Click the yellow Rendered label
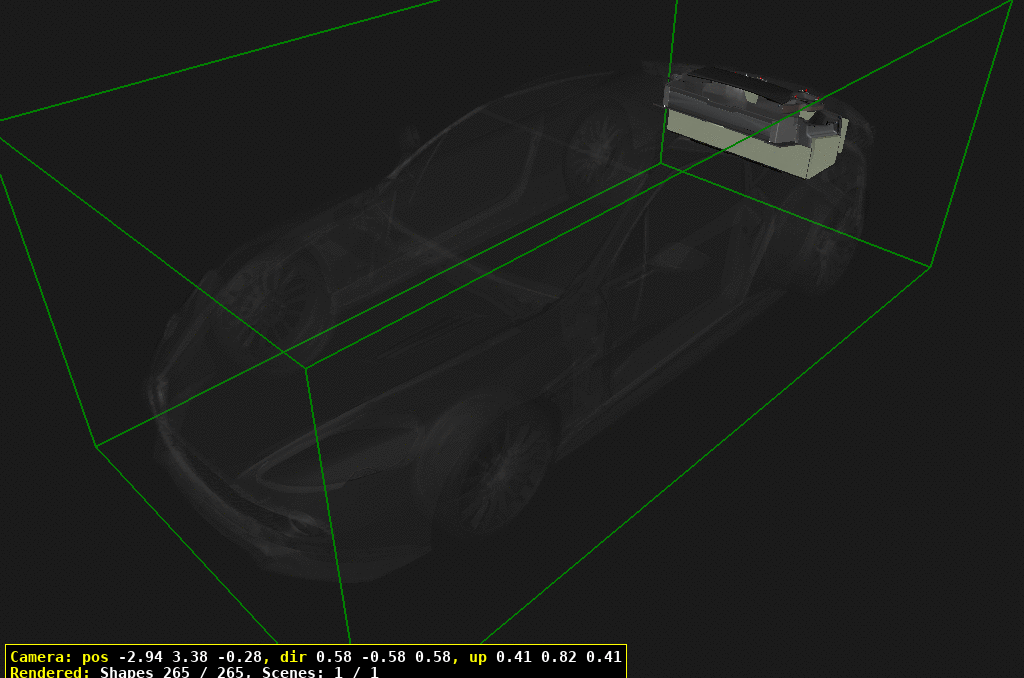This screenshot has height=678, width=1024. 50,672
